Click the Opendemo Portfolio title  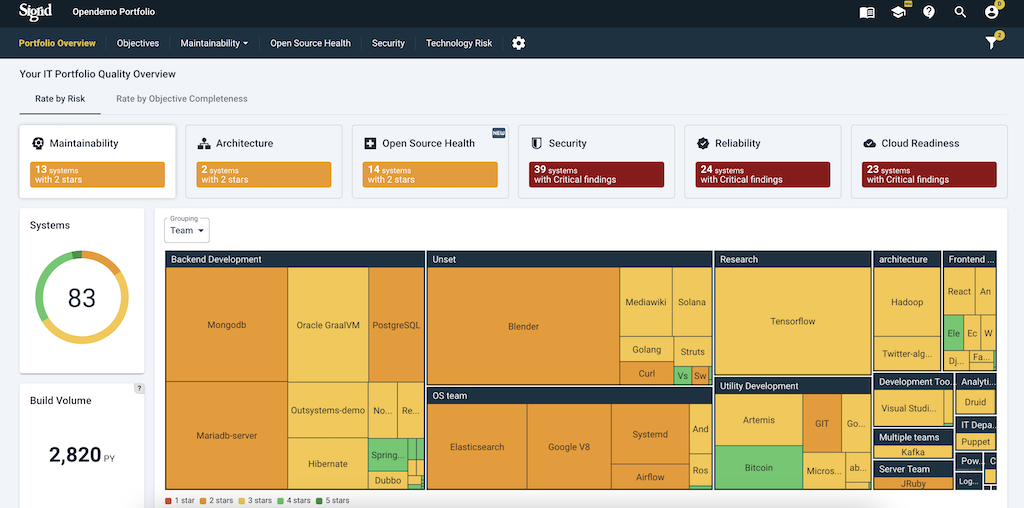click(114, 12)
